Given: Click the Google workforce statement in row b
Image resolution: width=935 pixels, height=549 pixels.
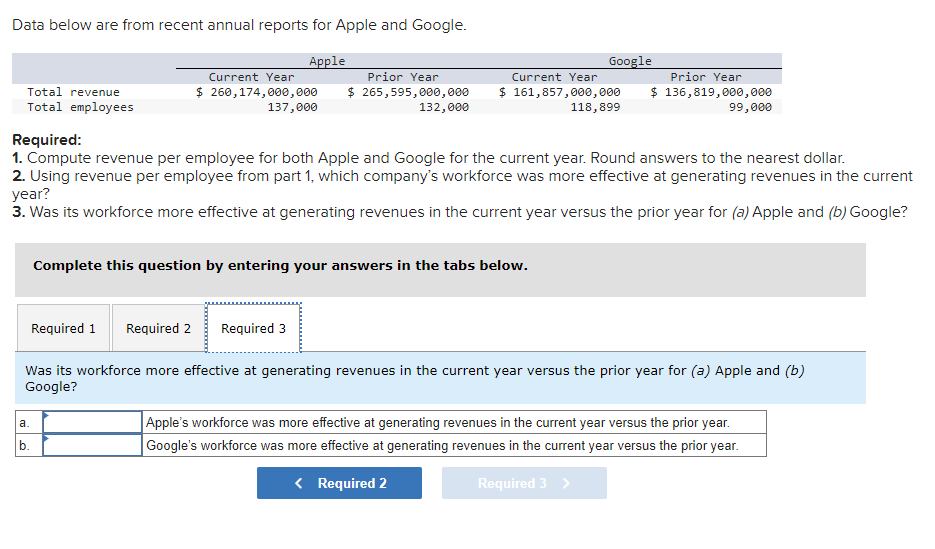Looking at the screenshot, I should pos(442,445).
